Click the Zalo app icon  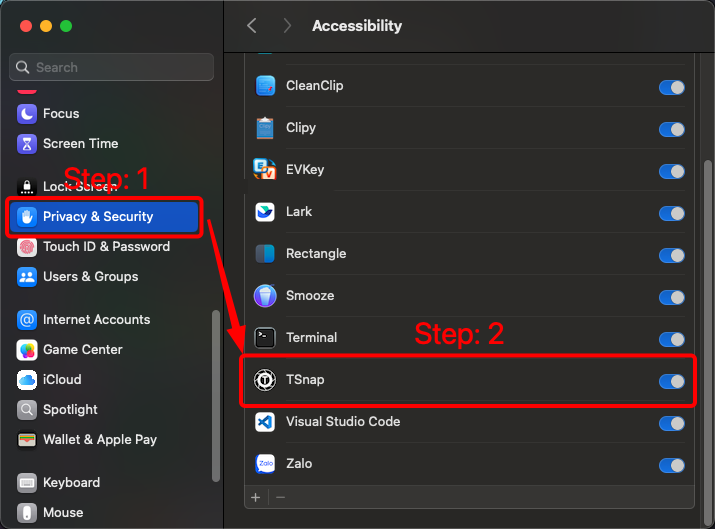[x=265, y=464]
